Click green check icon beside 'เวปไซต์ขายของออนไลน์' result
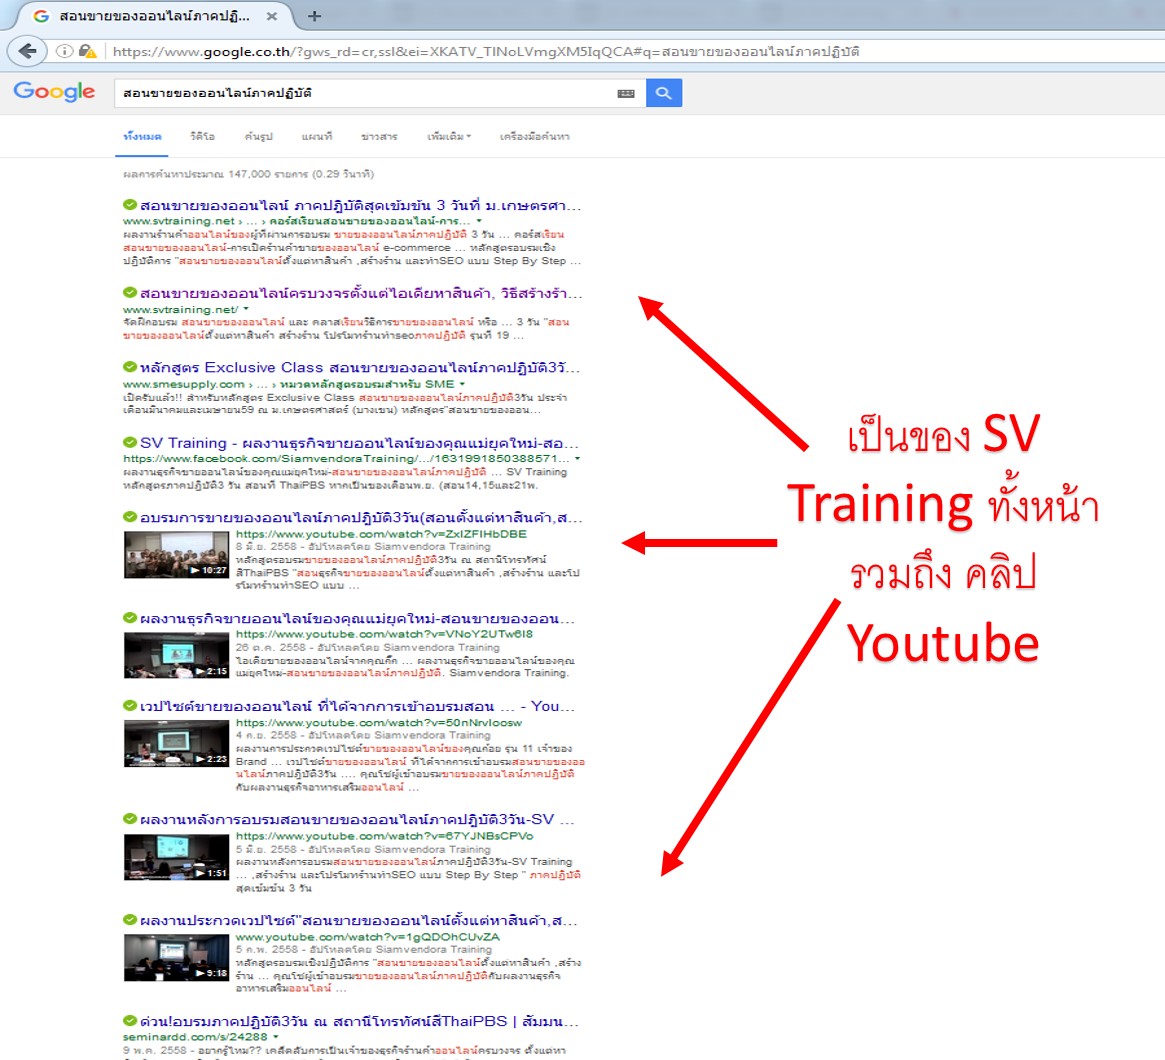The image size is (1165, 1060). click(130, 706)
